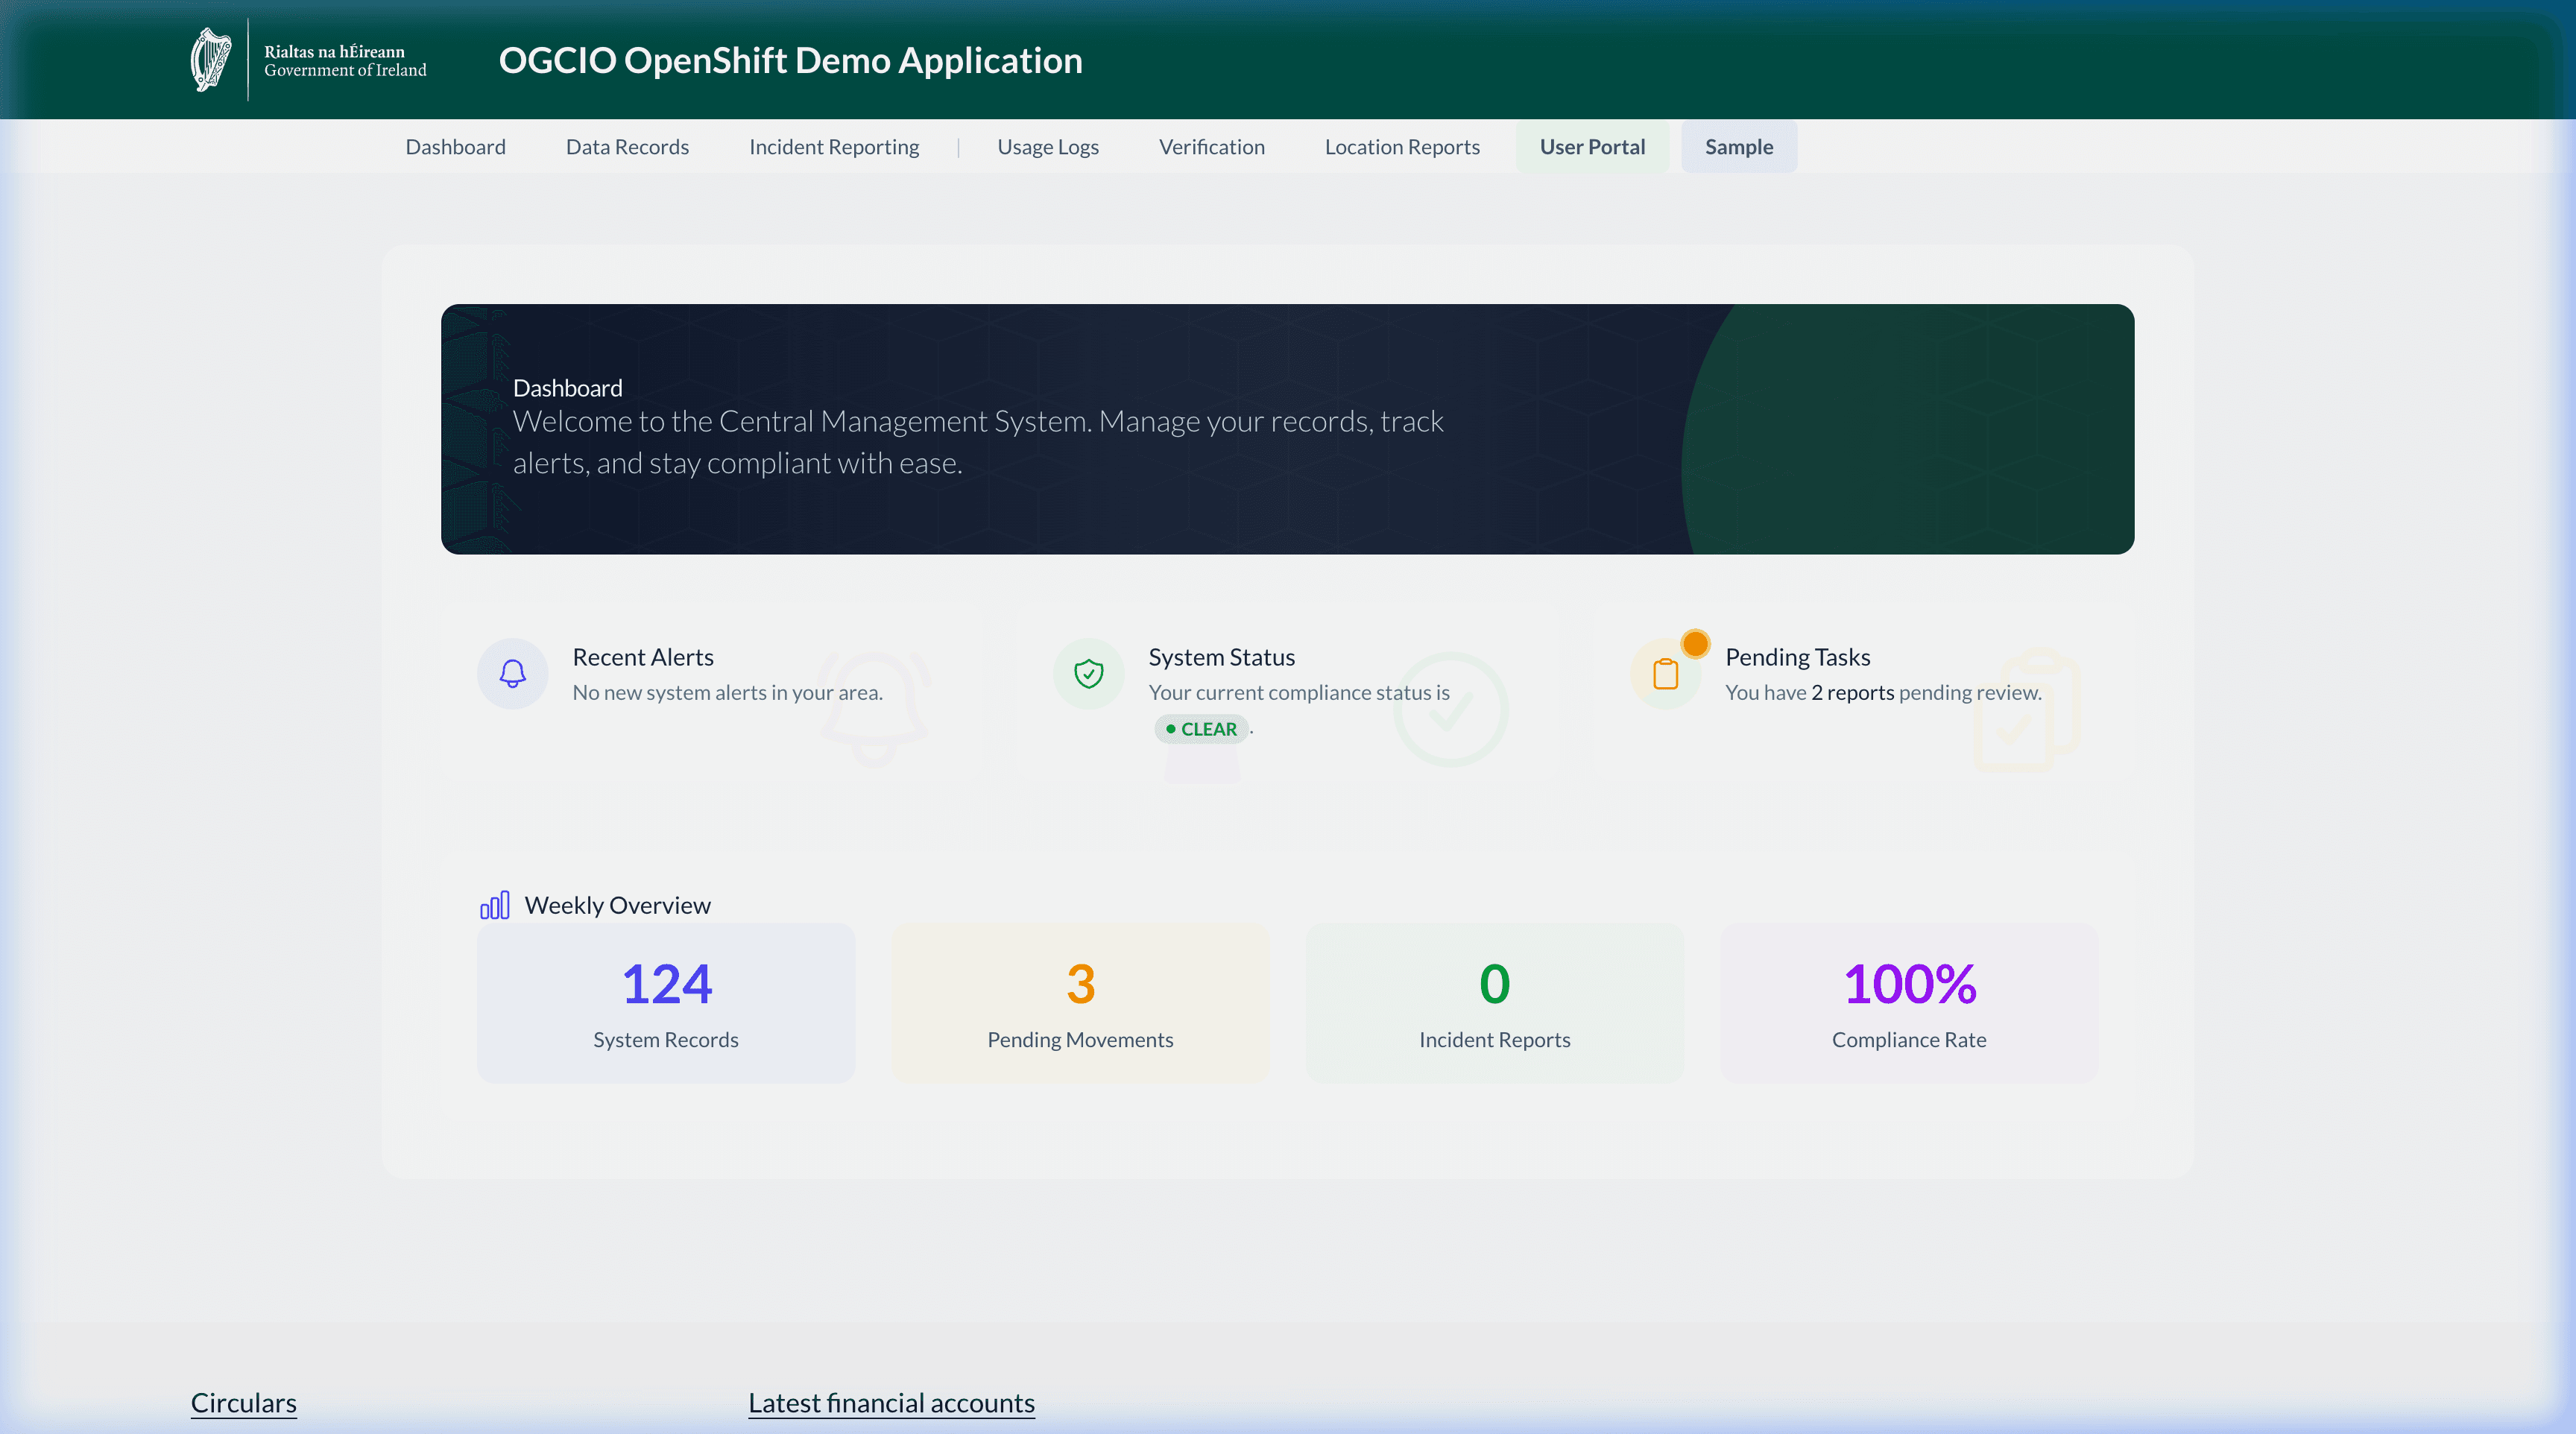Select the System Status shield icon

(1088, 673)
